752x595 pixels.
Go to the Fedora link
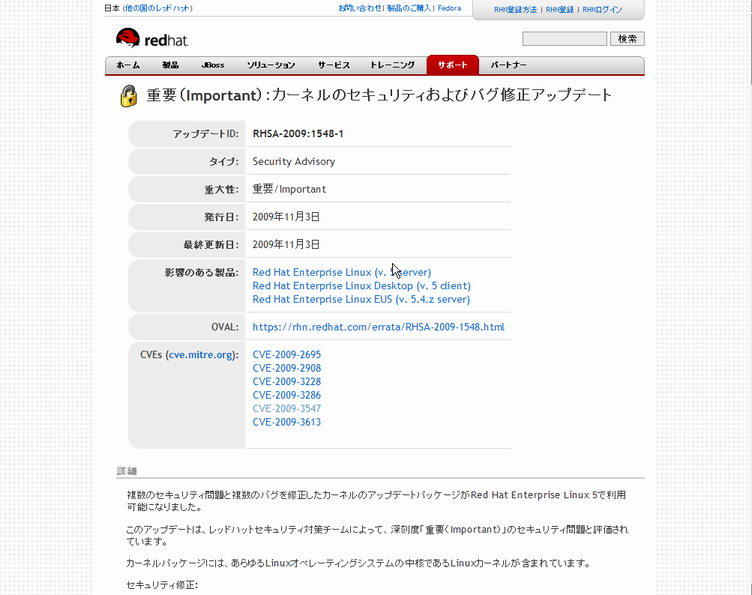(449, 8)
